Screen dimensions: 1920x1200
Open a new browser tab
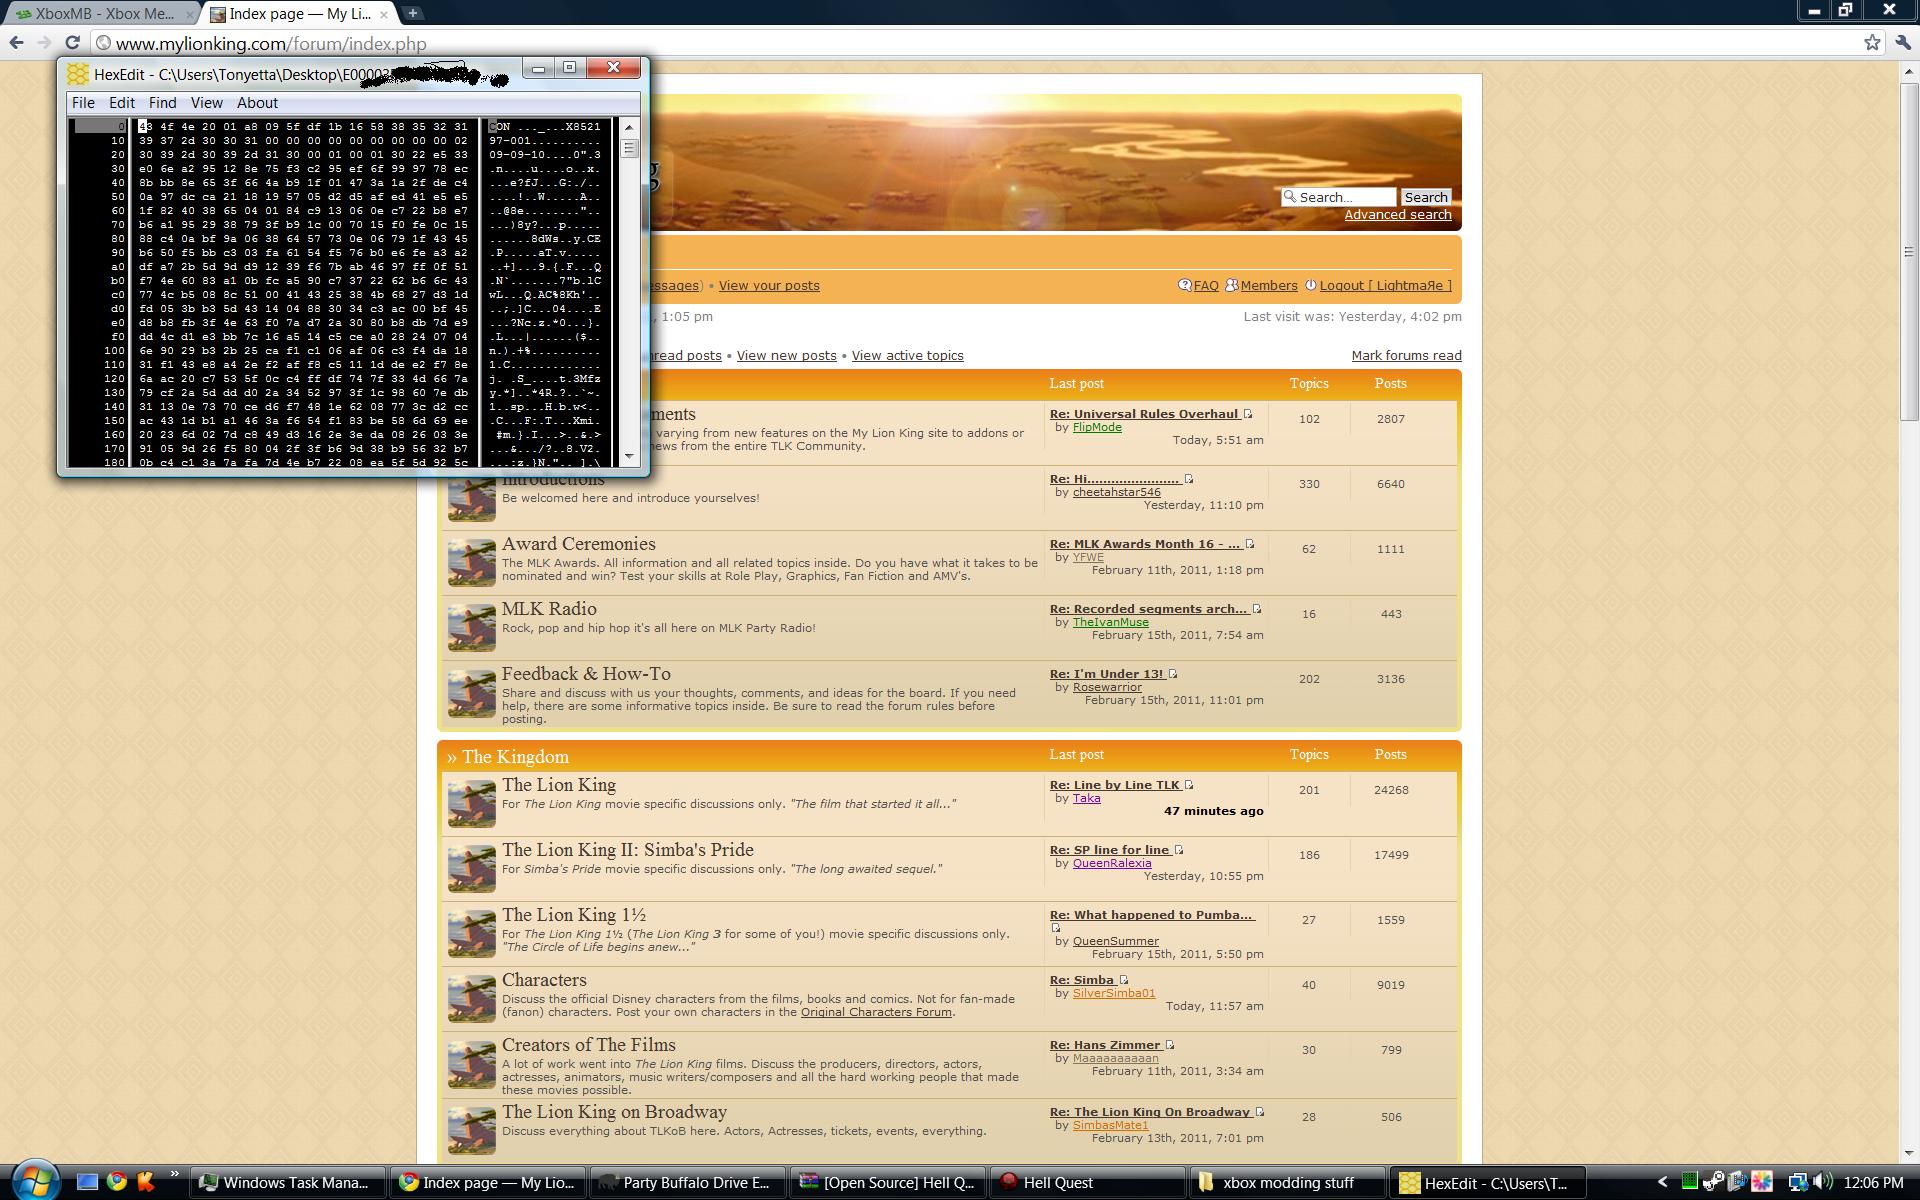[412, 13]
